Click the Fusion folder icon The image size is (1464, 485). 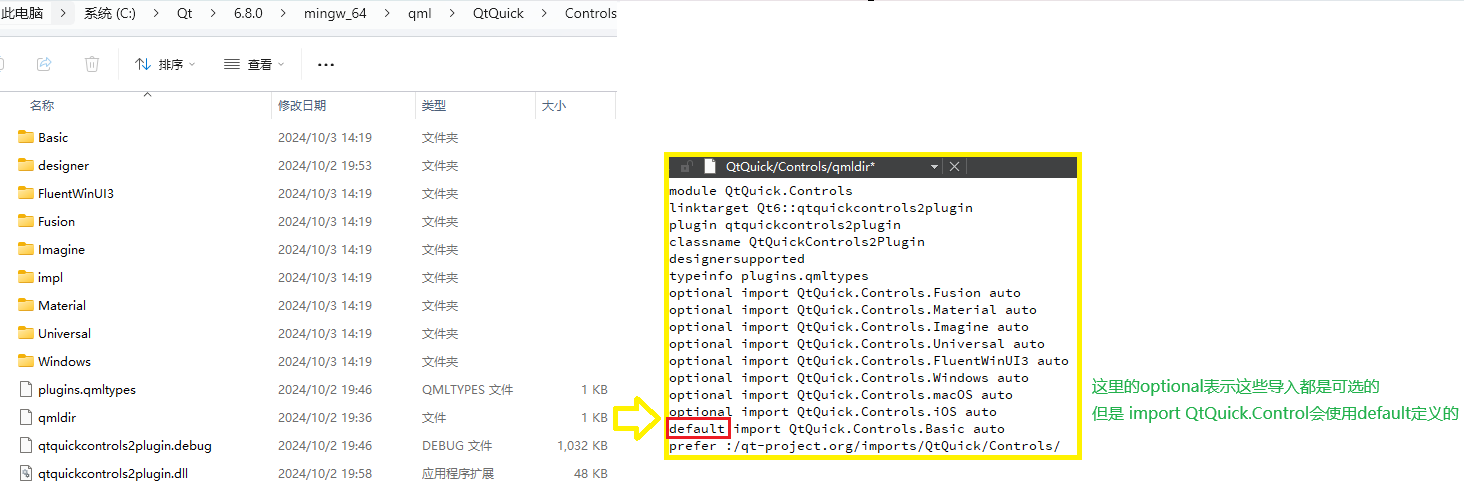coord(26,221)
